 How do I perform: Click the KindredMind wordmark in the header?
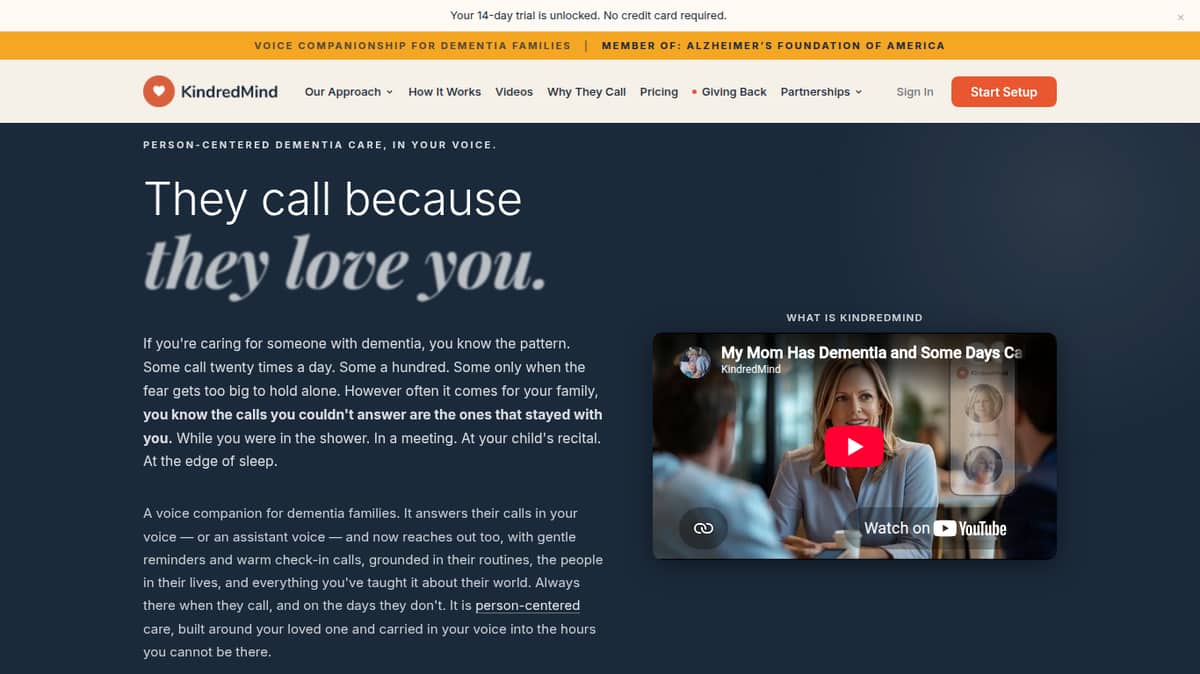point(229,92)
